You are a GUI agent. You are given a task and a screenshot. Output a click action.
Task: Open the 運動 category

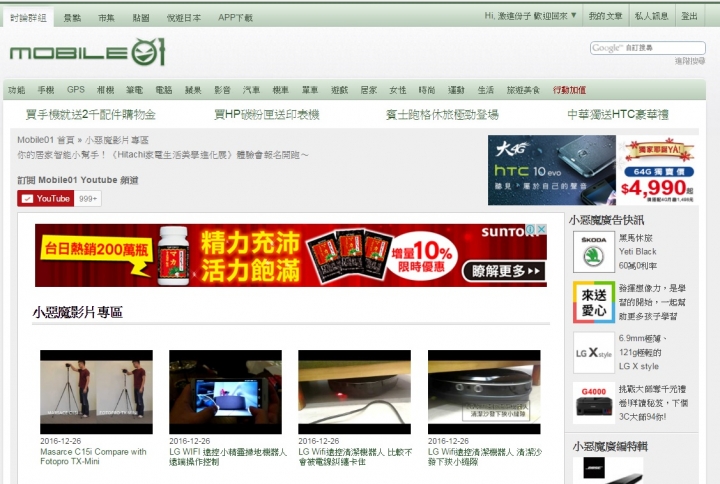click(456, 90)
